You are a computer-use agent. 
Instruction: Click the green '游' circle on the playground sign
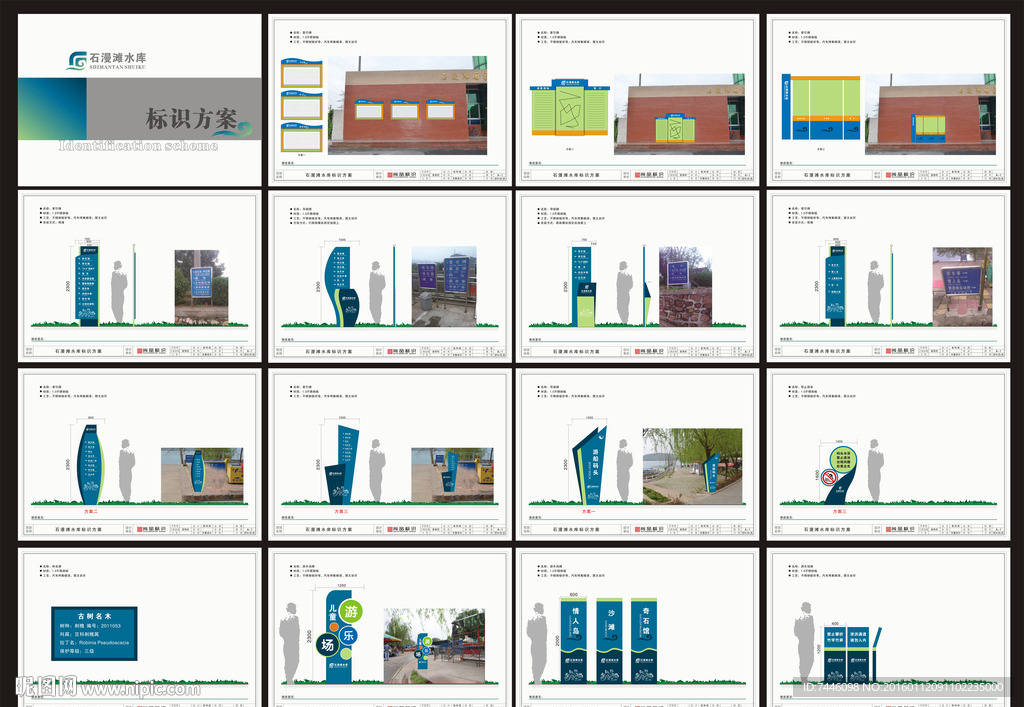point(351,611)
